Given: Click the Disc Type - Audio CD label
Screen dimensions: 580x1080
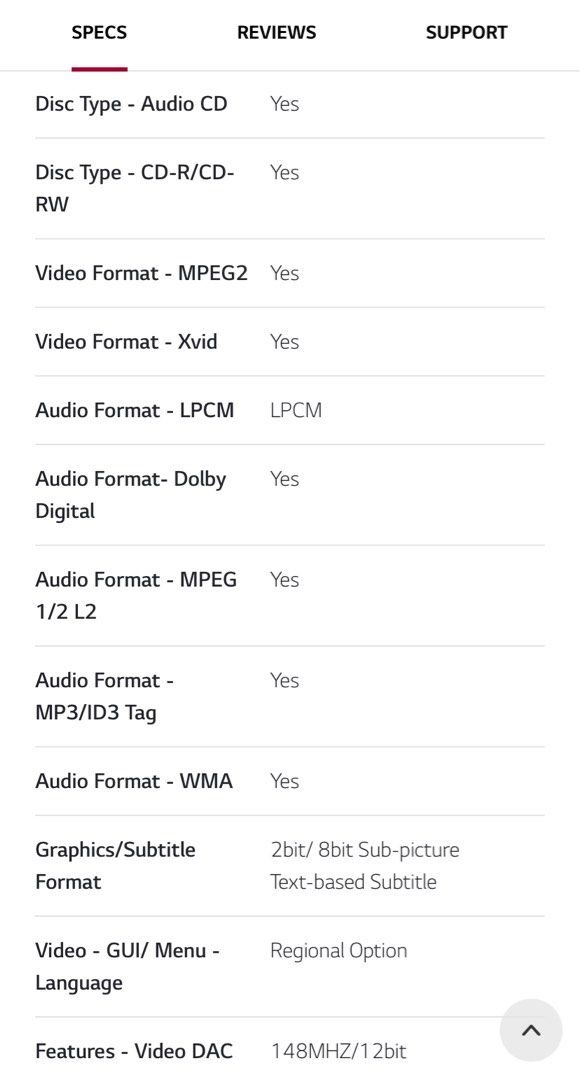Looking at the screenshot, I should 131,104.
